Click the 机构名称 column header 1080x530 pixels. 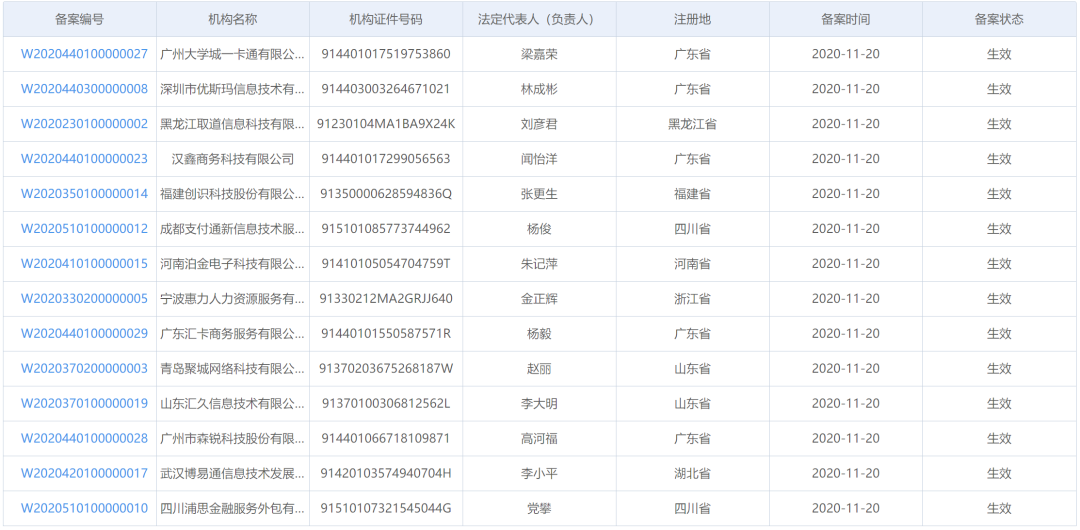point(233,19)
